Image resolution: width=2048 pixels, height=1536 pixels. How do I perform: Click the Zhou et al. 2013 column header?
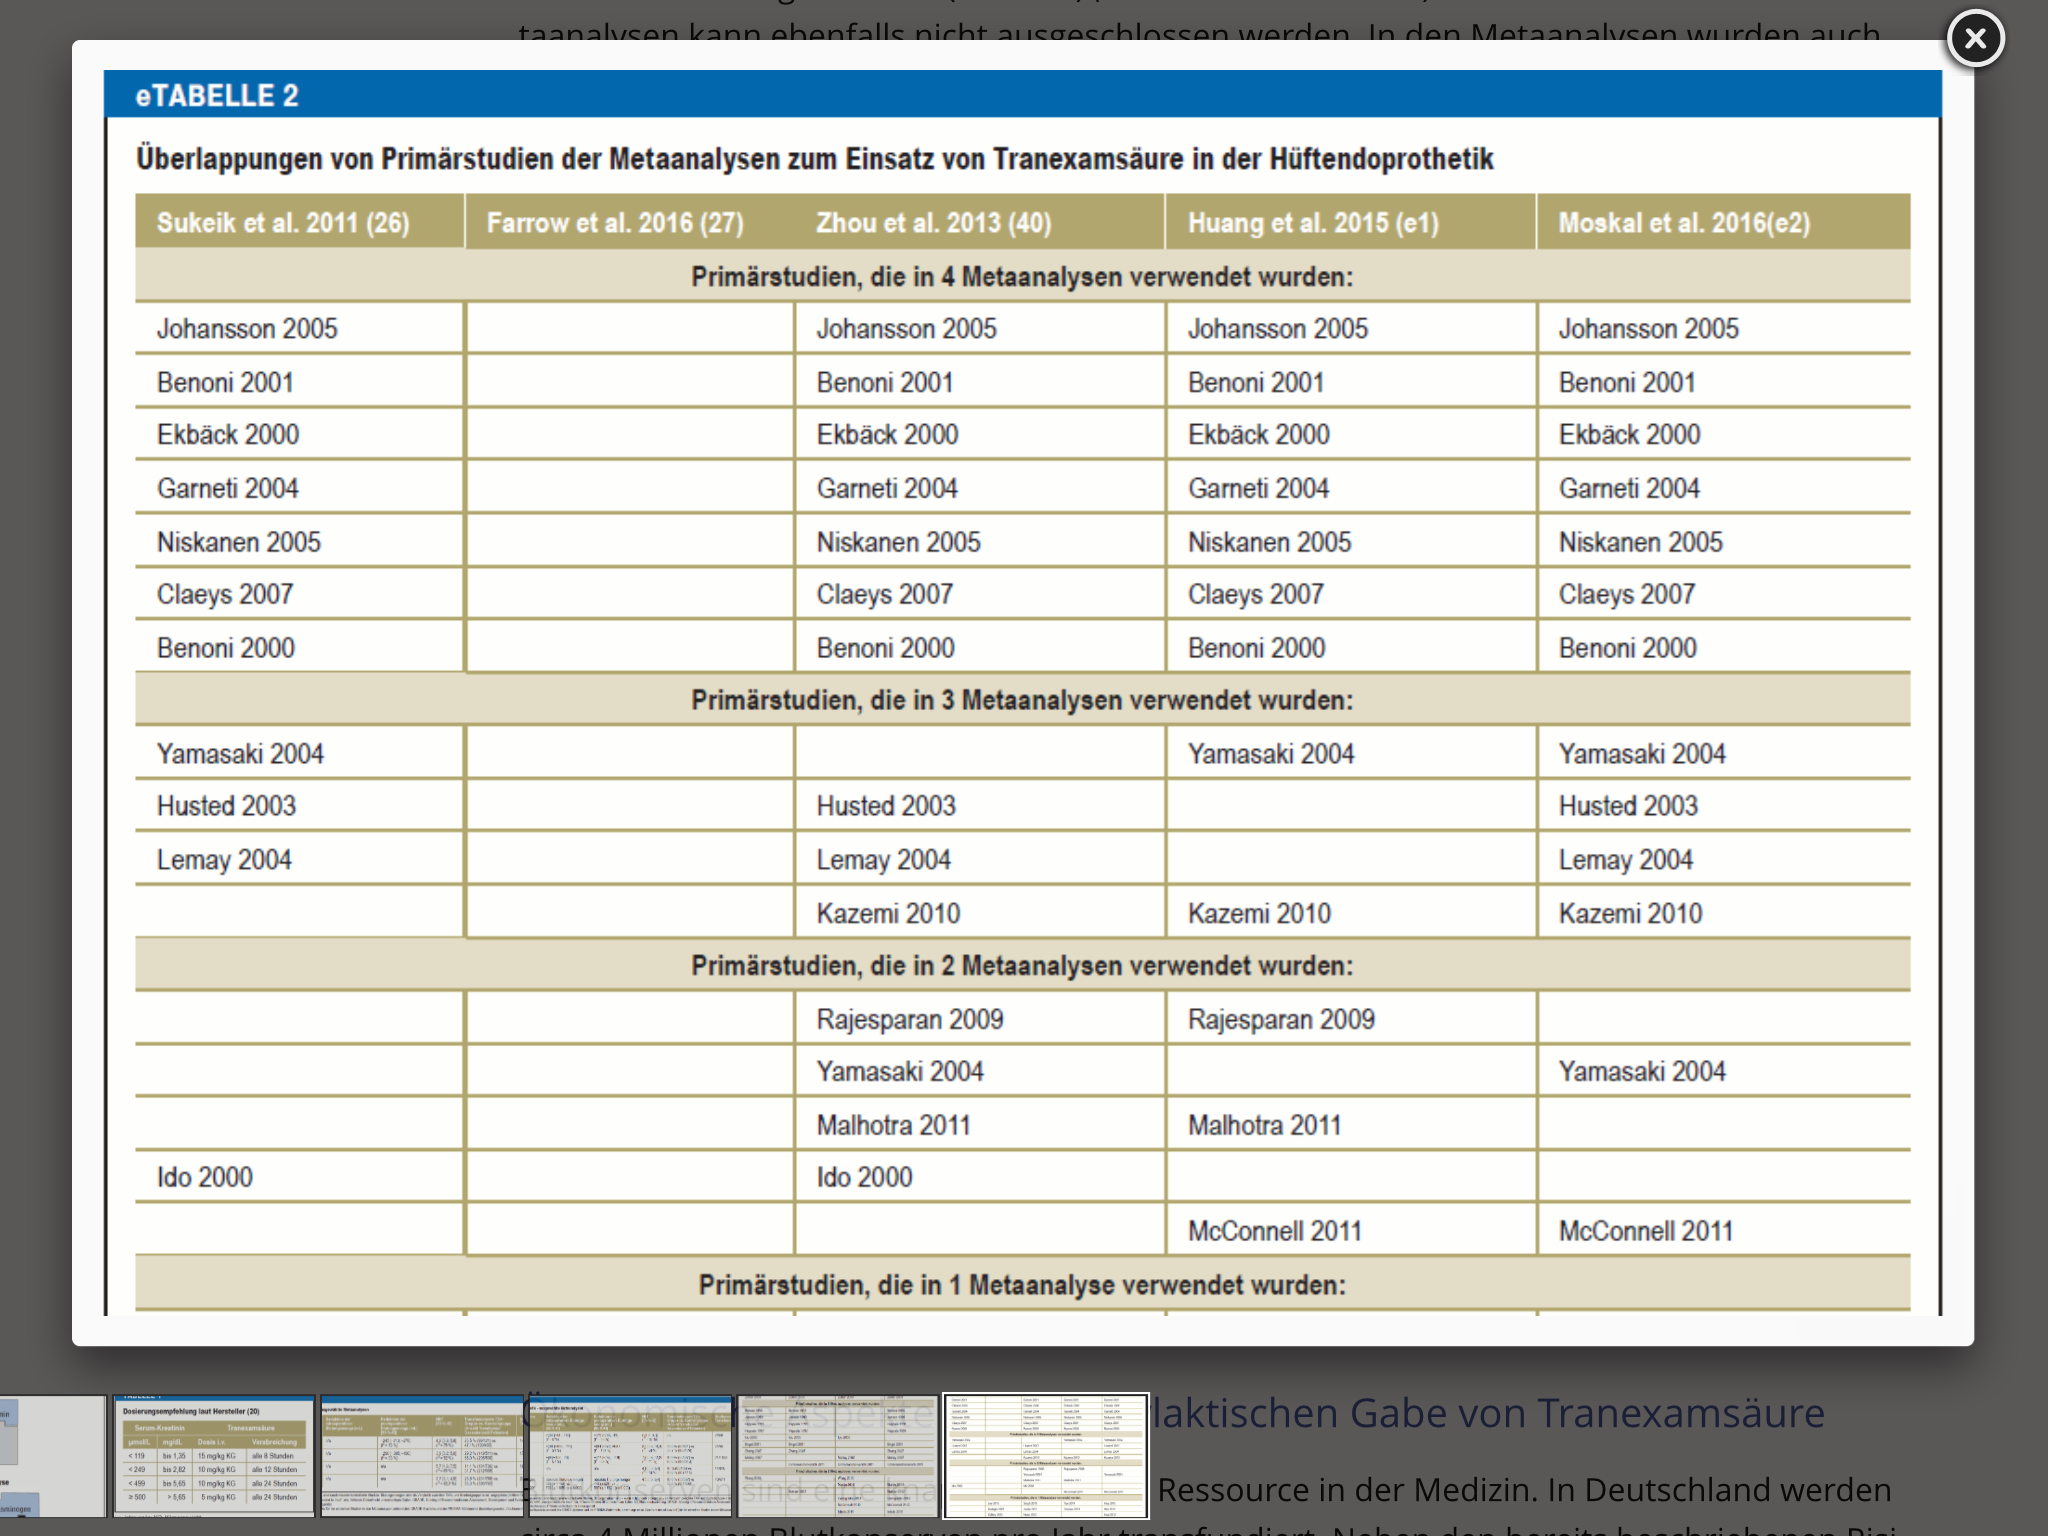[x=933, y=222]
